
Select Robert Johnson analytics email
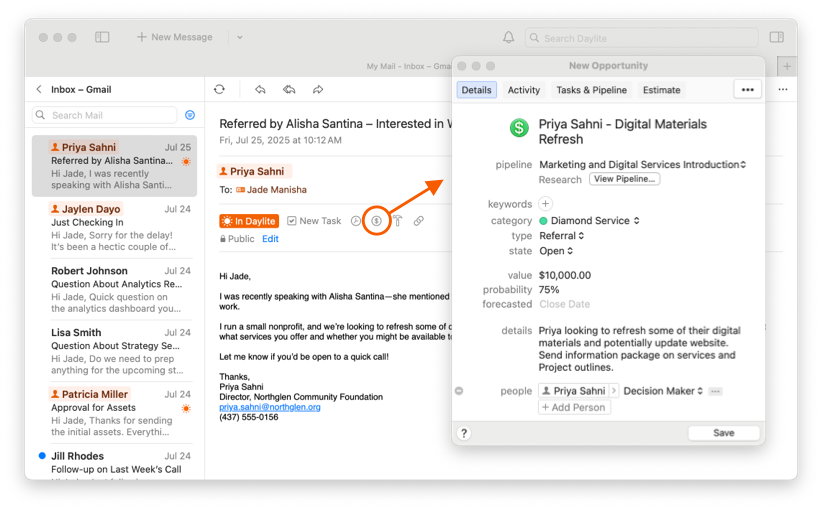pos(114,289)
